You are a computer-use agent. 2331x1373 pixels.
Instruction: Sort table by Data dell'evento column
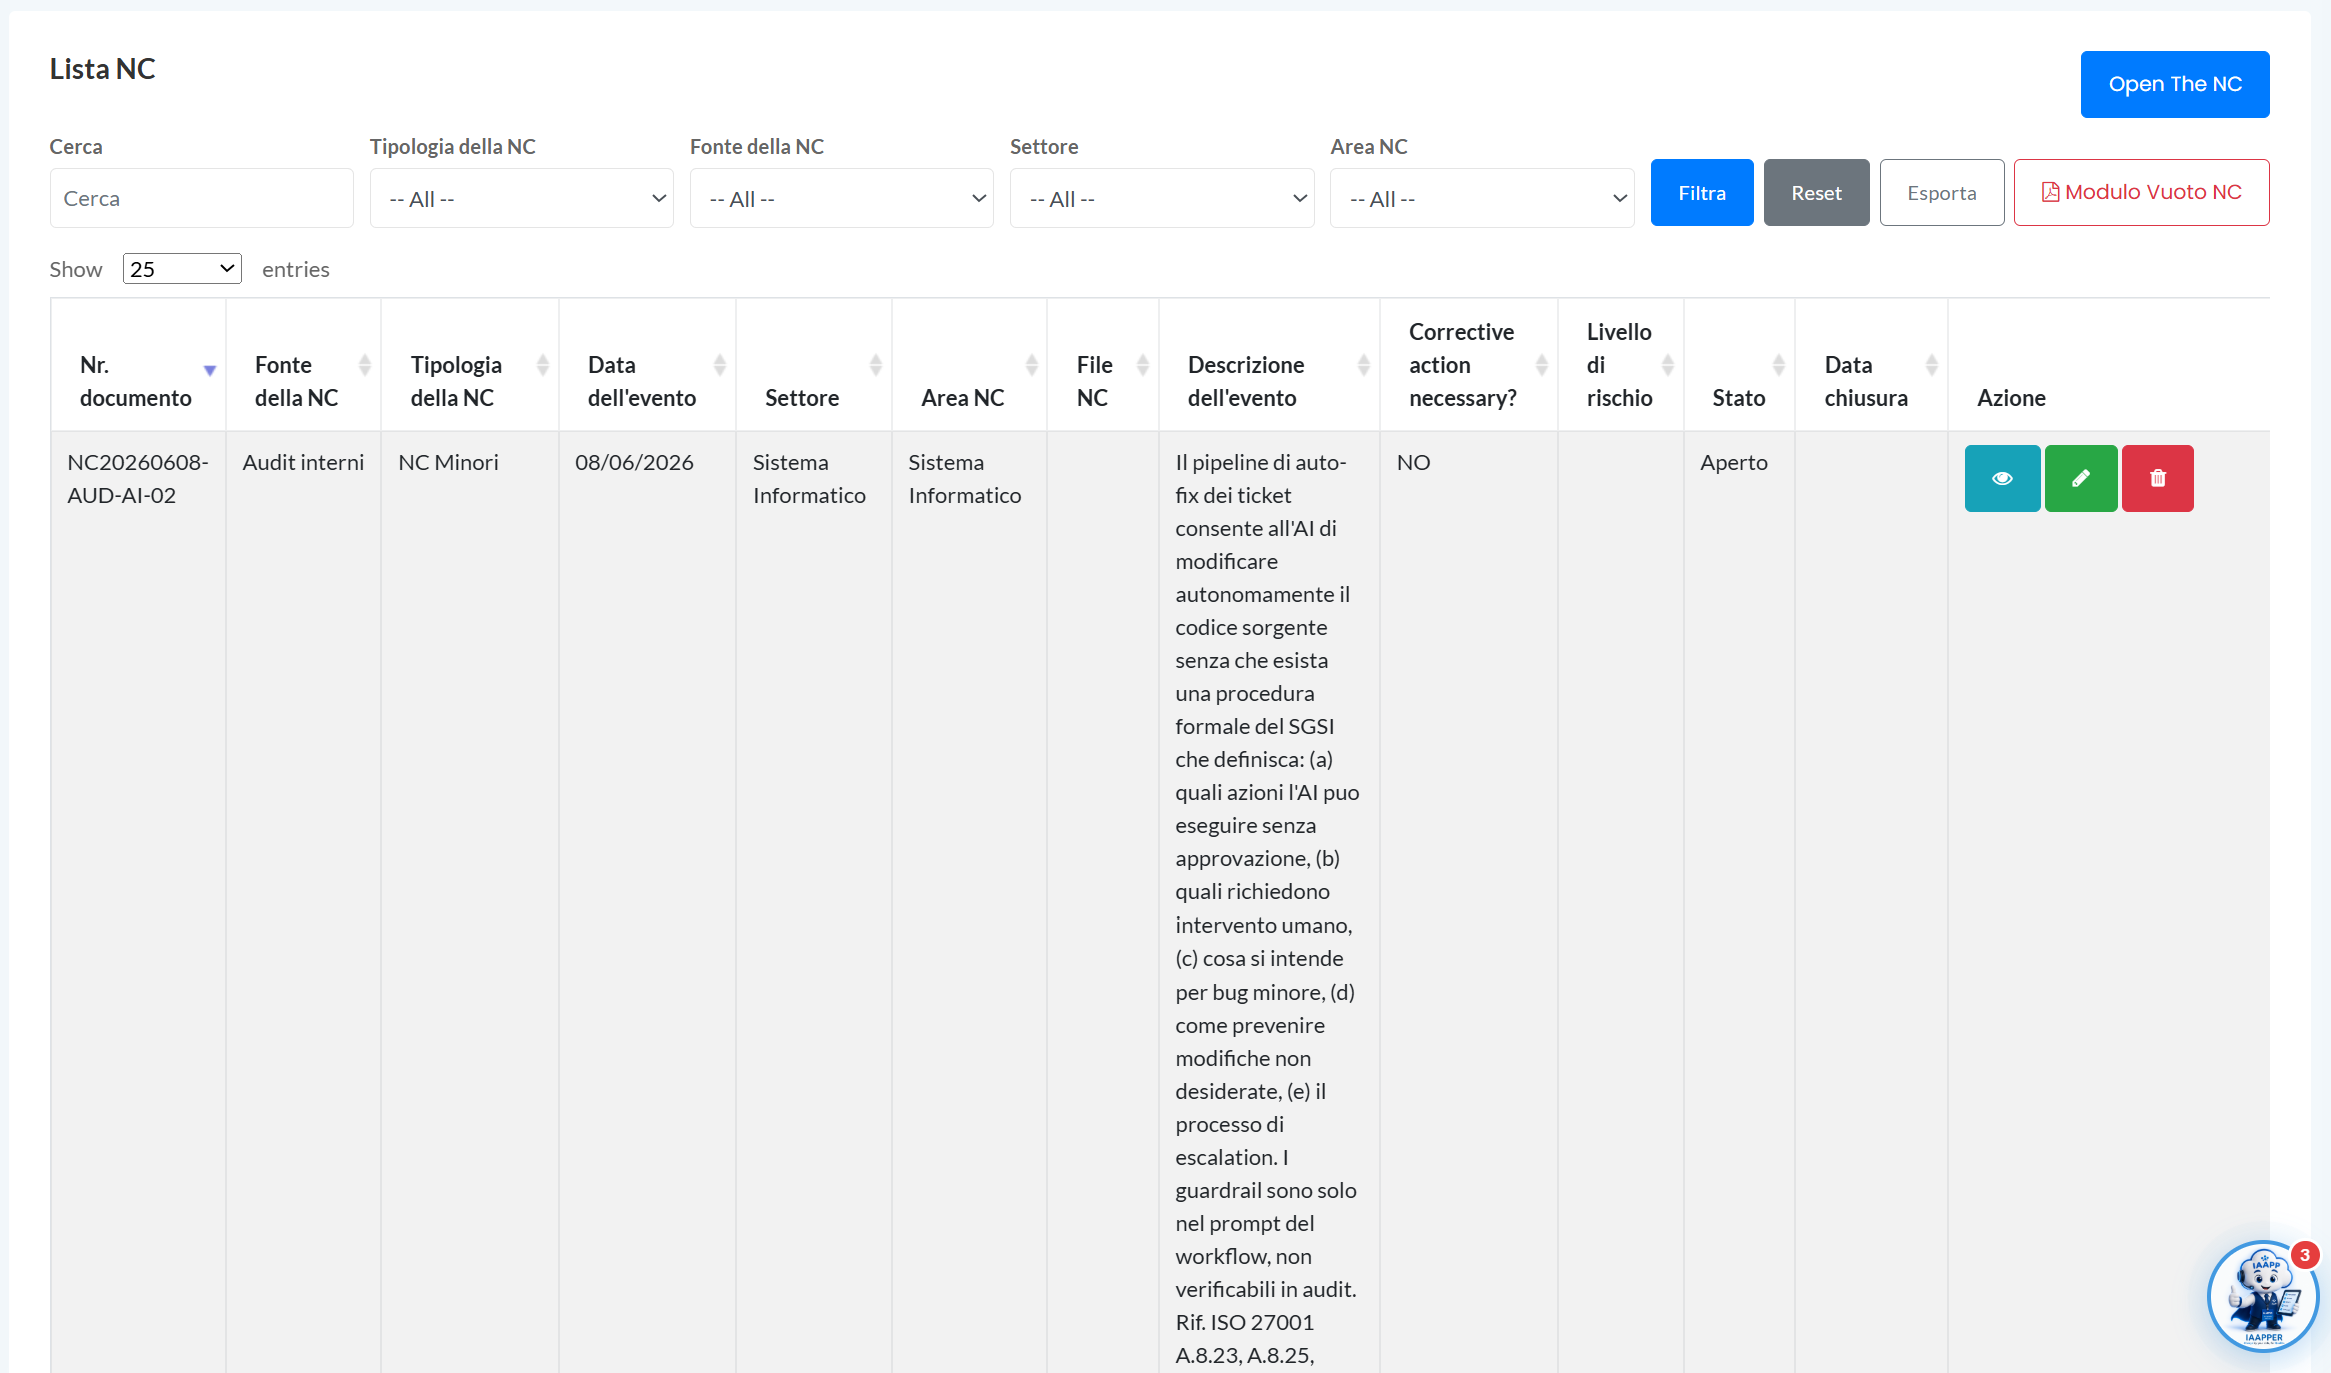pos(647,365)
